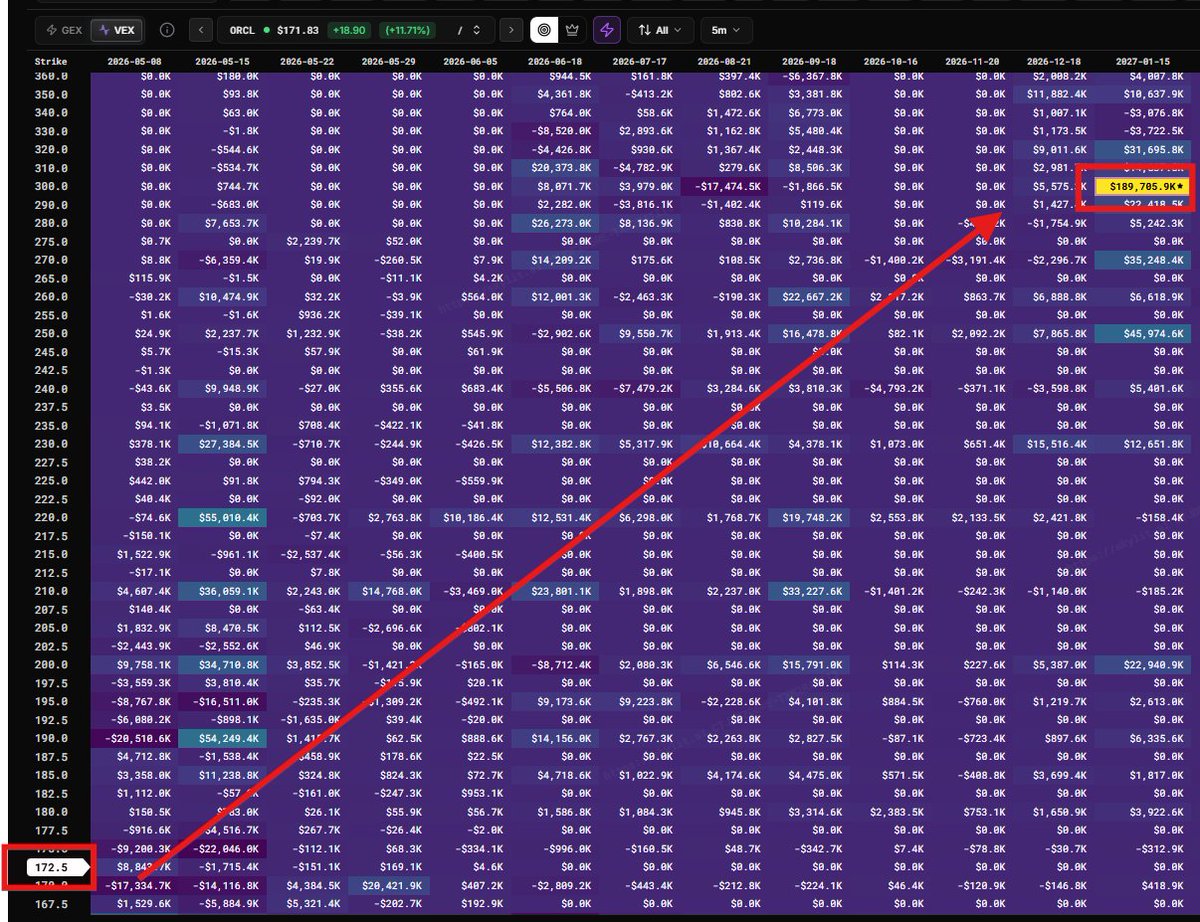Click the ORCL ticker symbol field

pos(242,30)
